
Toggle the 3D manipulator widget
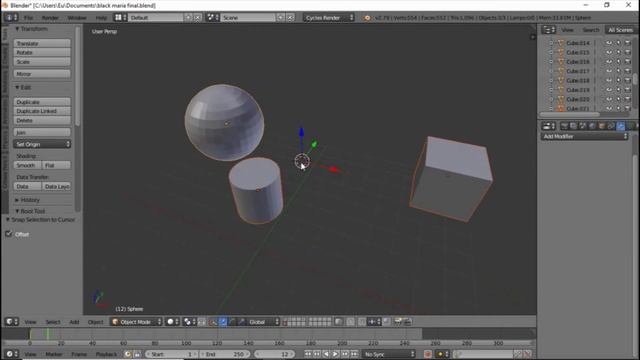pyautogui.click(x=213, y=322)
